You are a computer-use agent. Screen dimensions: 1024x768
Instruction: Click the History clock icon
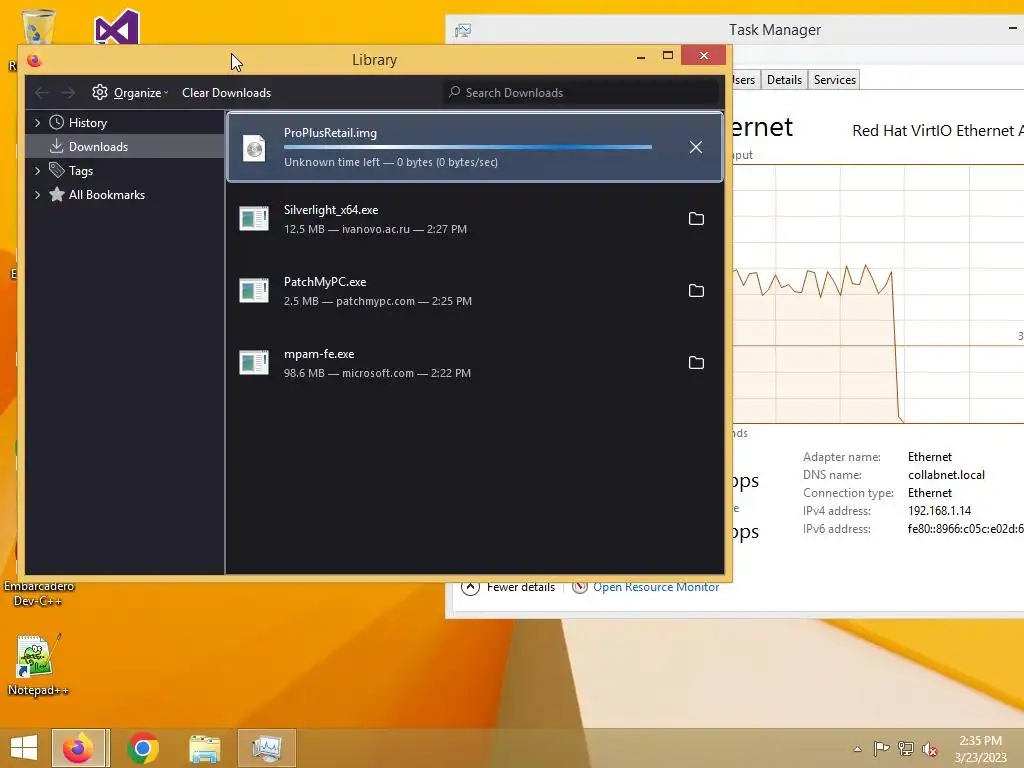coord(57,122)
